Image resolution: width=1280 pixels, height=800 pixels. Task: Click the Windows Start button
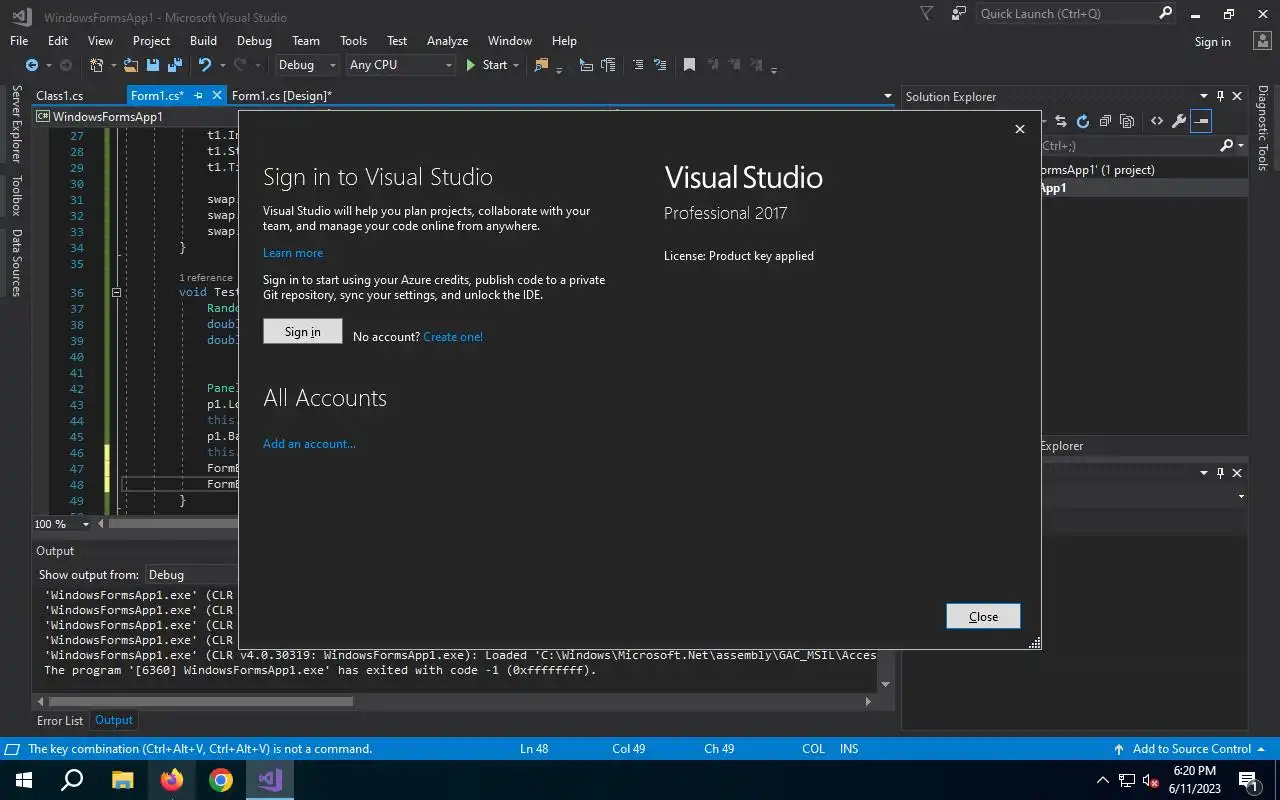point(24,779)
